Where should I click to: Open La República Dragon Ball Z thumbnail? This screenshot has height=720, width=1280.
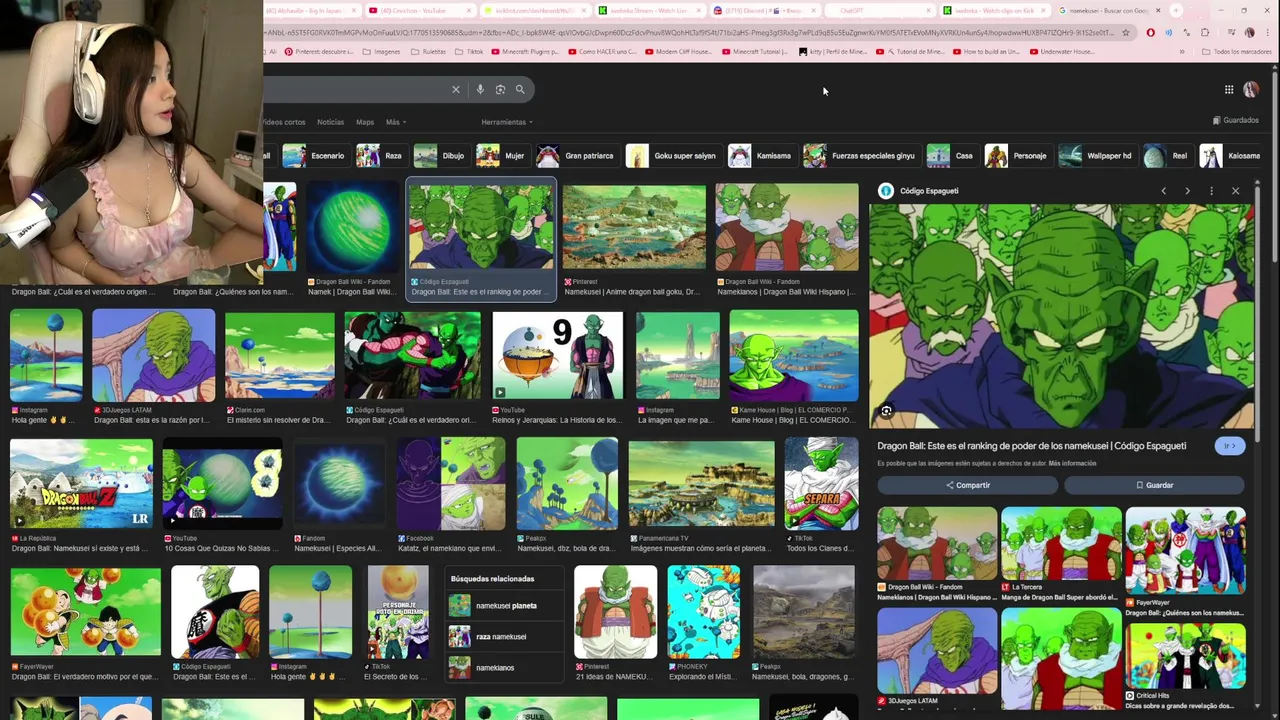point(81,483)
